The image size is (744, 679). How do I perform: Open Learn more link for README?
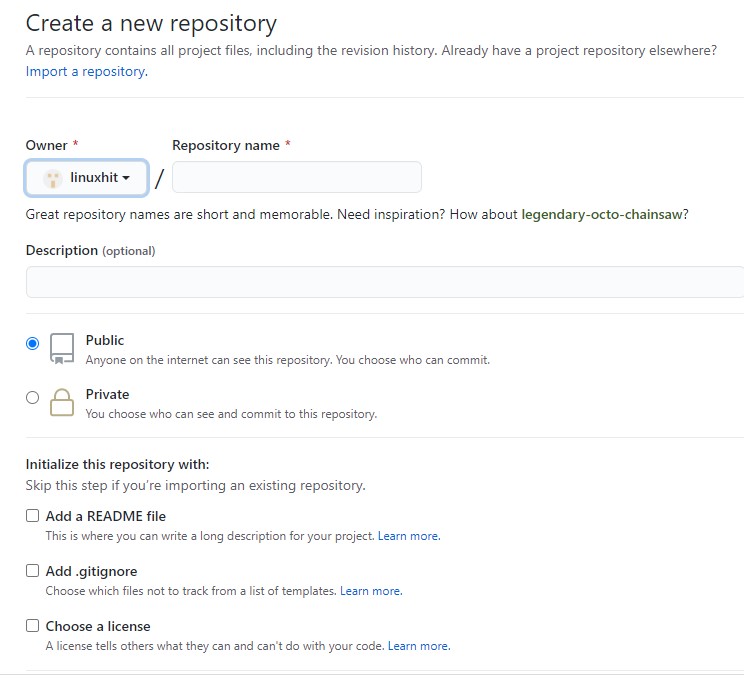click(x=409, y=536)
